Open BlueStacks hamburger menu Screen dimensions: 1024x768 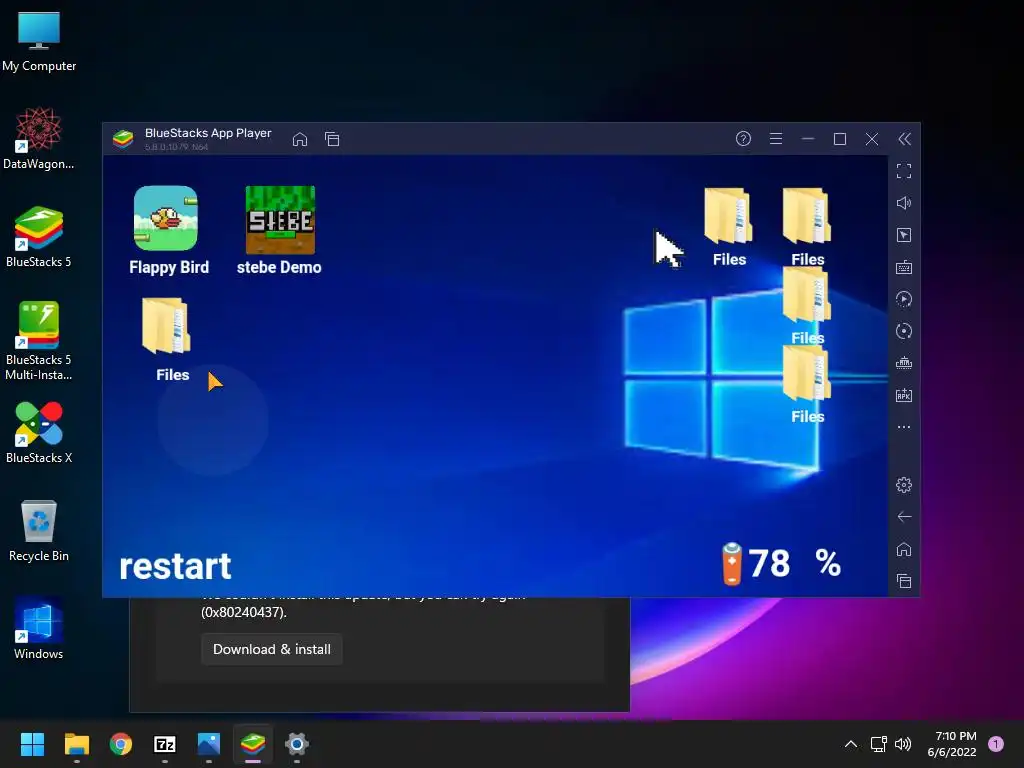click(x=776, y=138)
